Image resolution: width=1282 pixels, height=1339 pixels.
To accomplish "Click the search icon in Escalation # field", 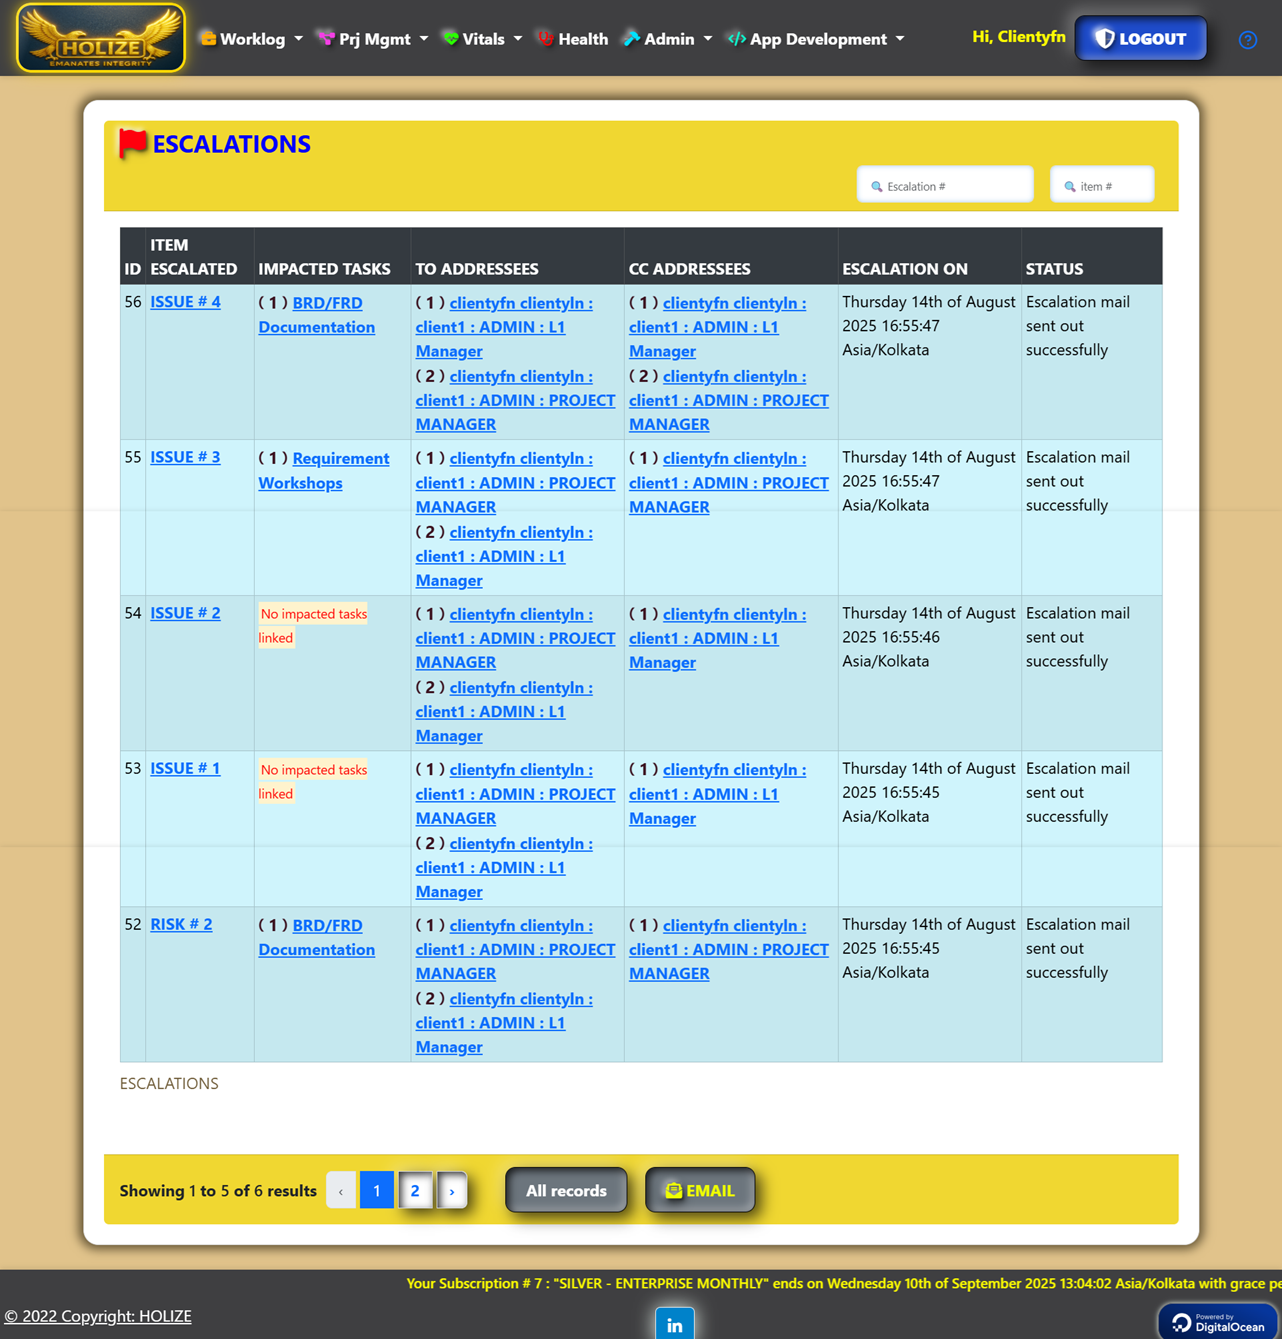I will pos(877,187).
